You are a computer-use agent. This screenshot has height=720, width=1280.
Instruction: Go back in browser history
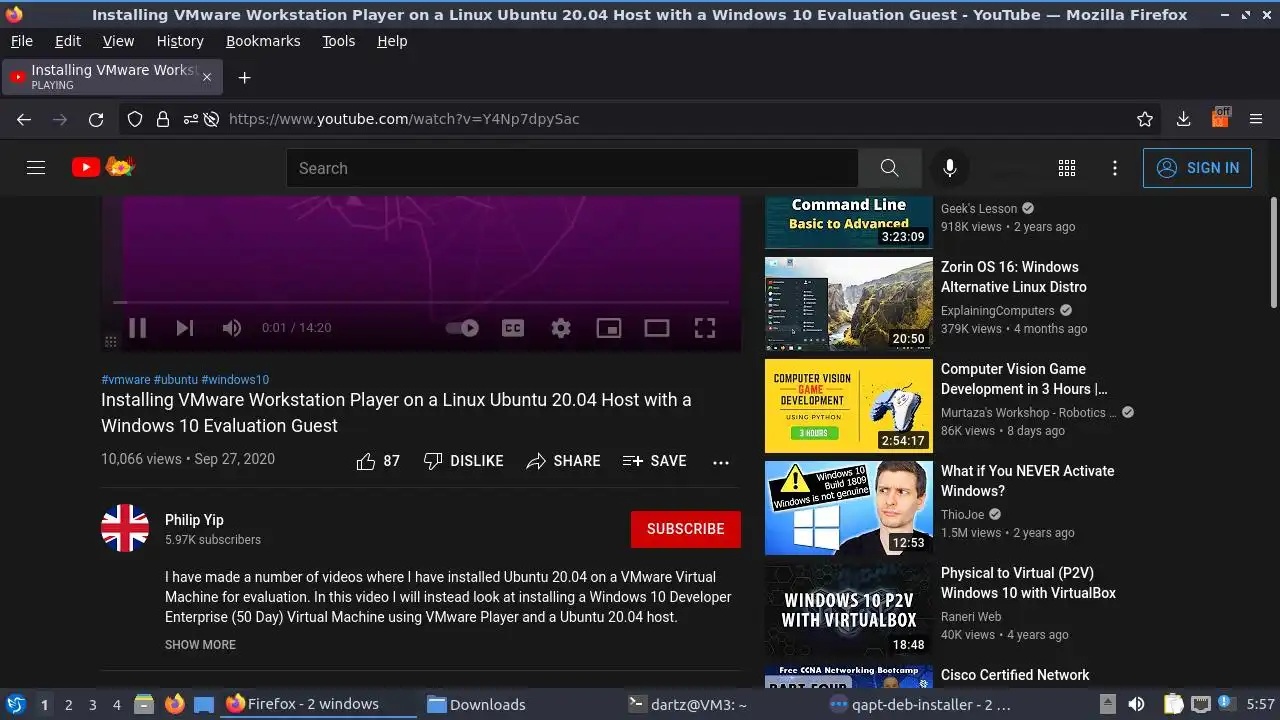pyautogui.click(x=24, y=119)
